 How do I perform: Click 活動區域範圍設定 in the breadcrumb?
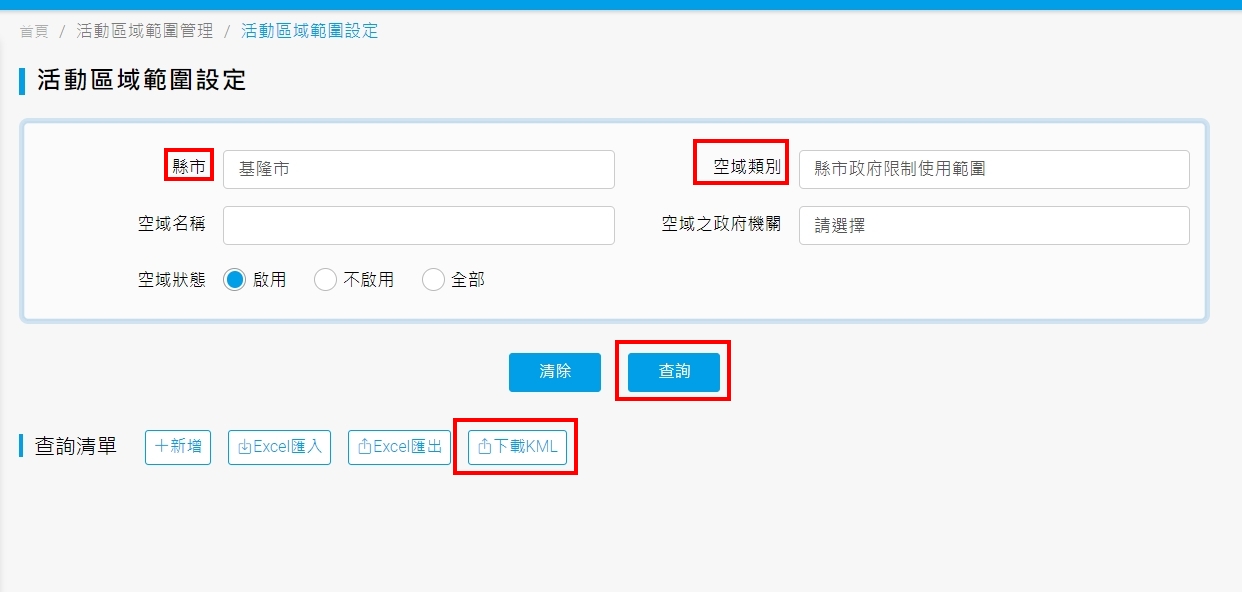tap(309, 31)
